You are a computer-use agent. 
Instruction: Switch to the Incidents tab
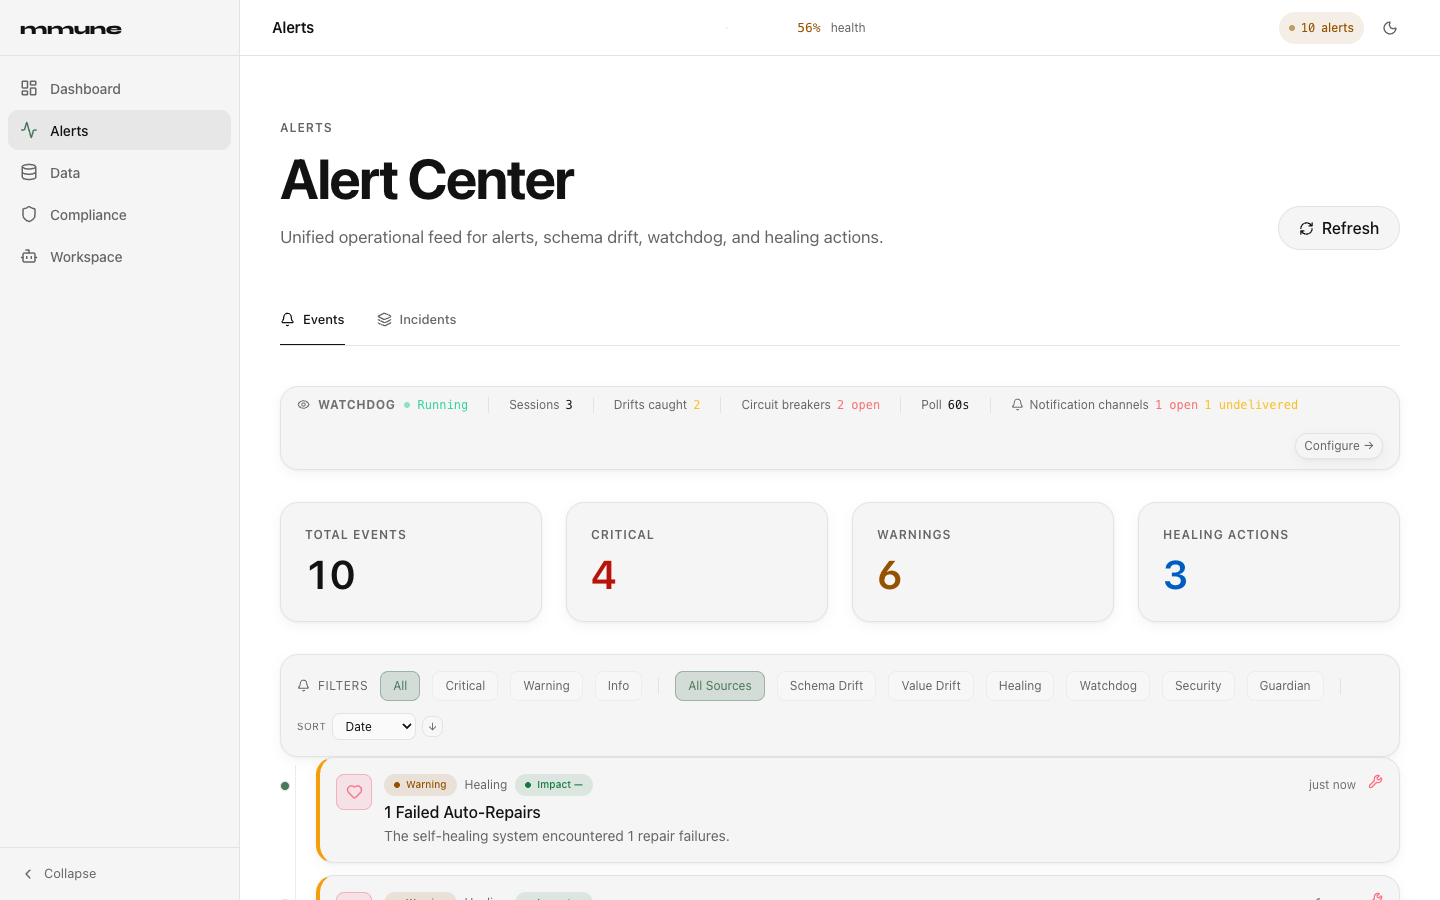click(417, 320)
